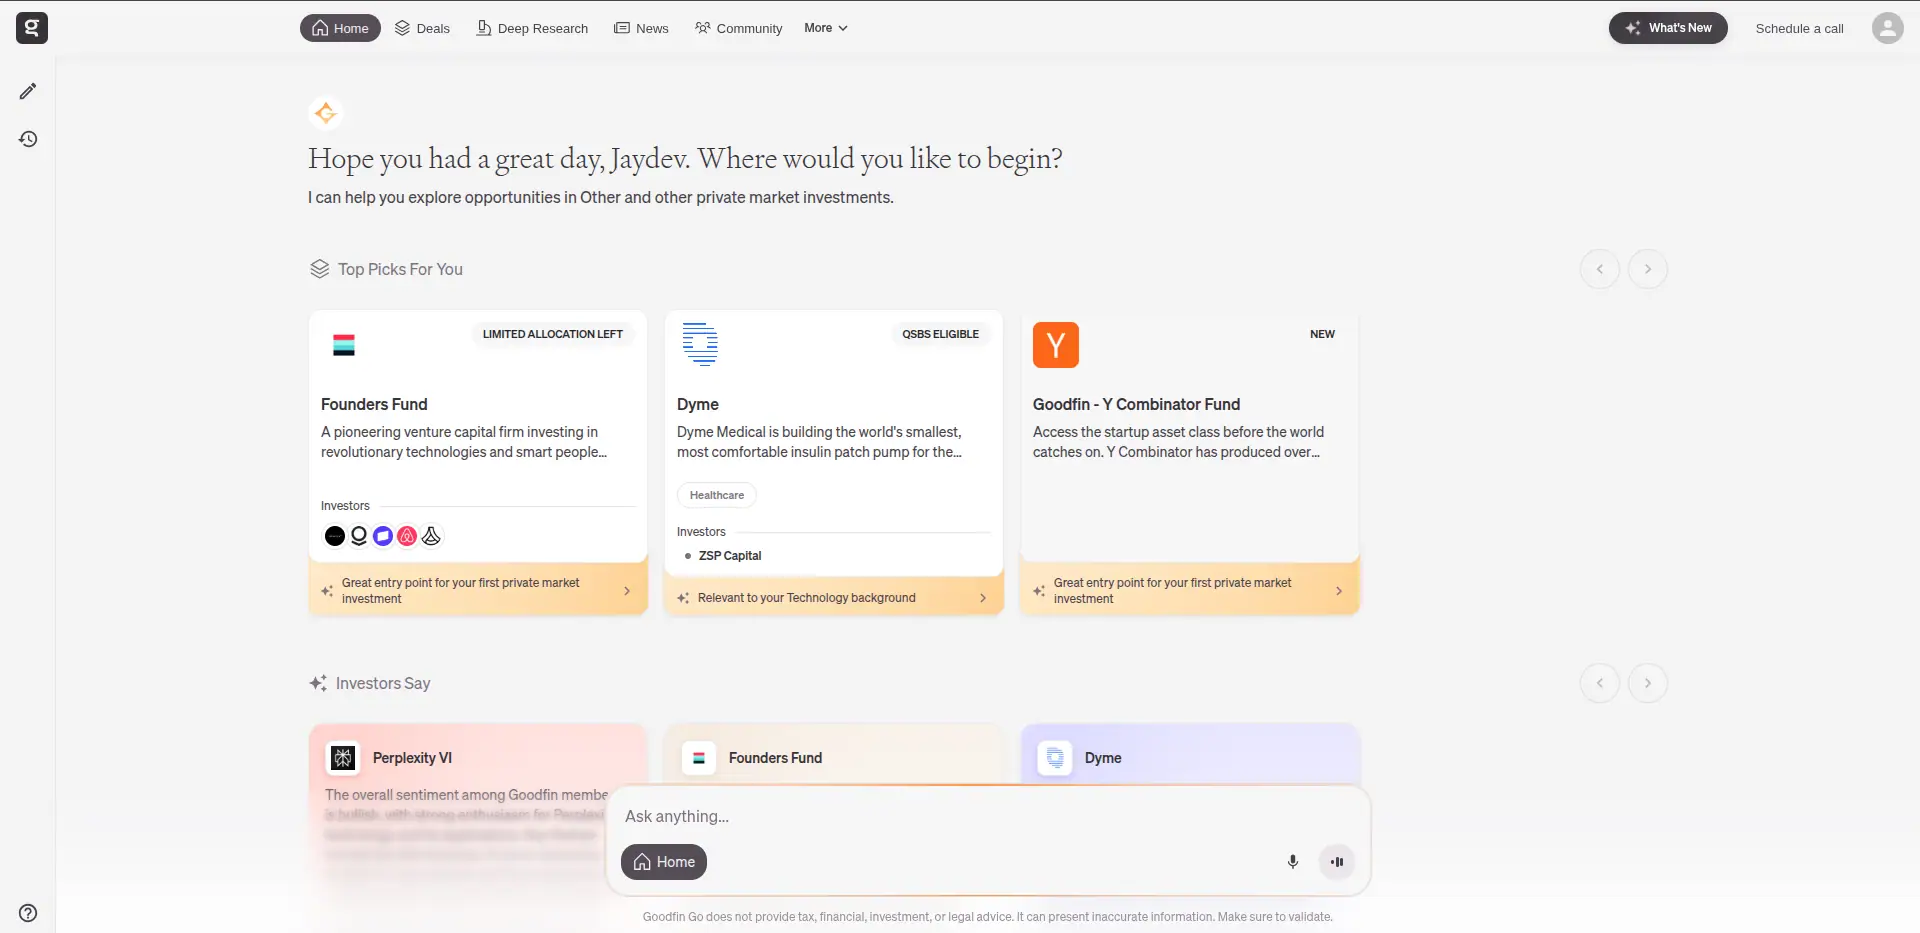Image resolution: width=1920 pixels, height=933 pixels.
Task: Show previous Investors Say cards
Action: coord(1600,683)
